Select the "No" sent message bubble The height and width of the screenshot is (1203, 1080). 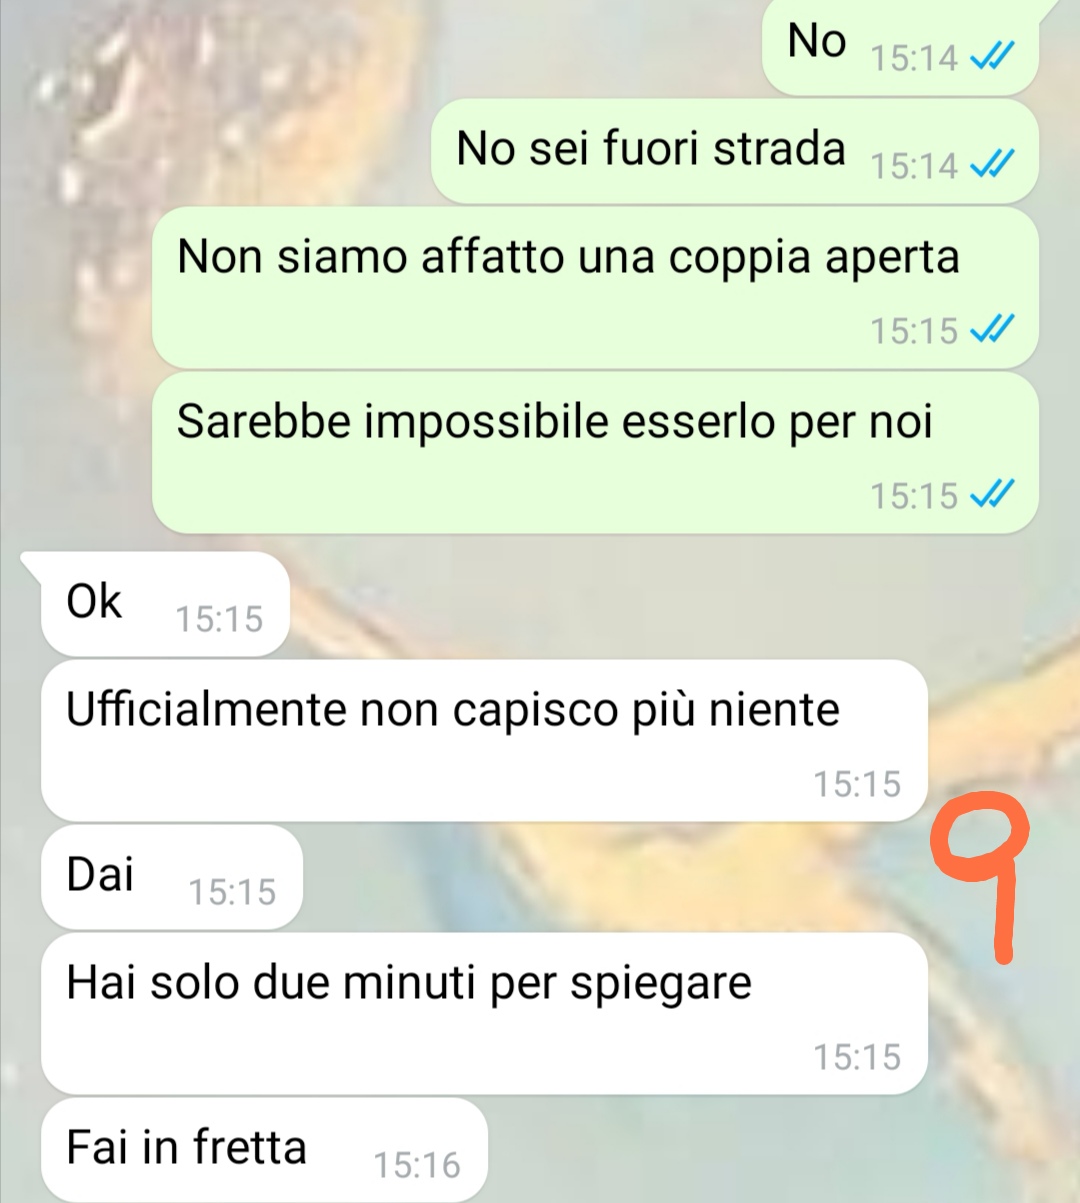(900, 47)
